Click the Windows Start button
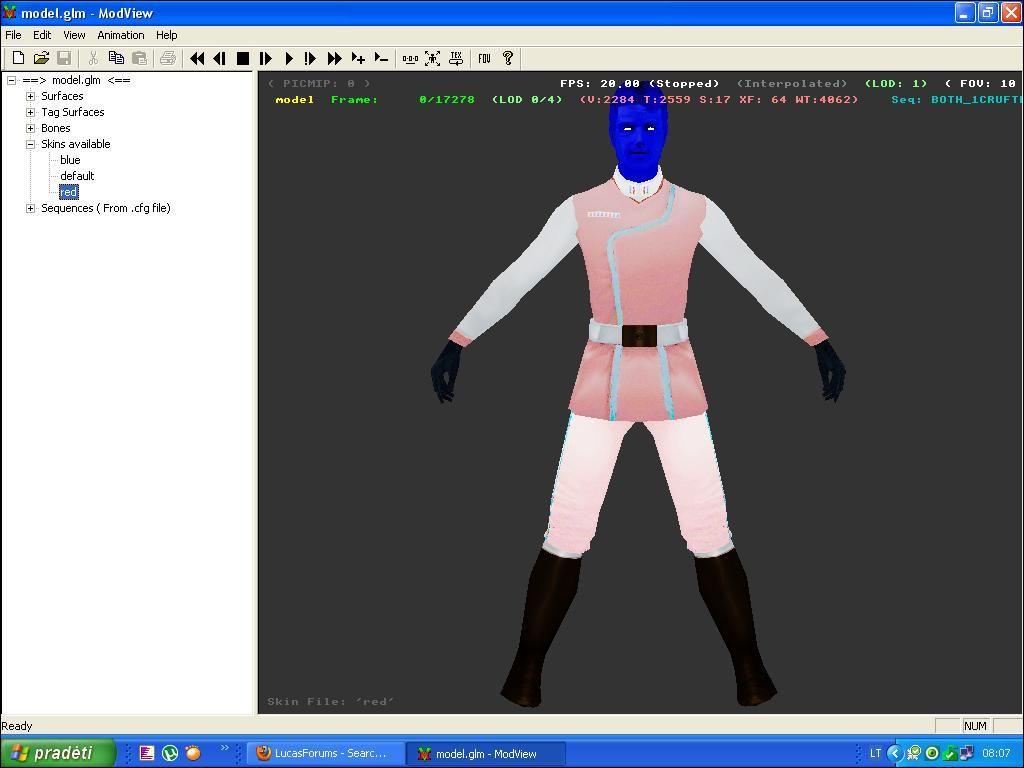1024x768 pixels. tap(57, 753)
